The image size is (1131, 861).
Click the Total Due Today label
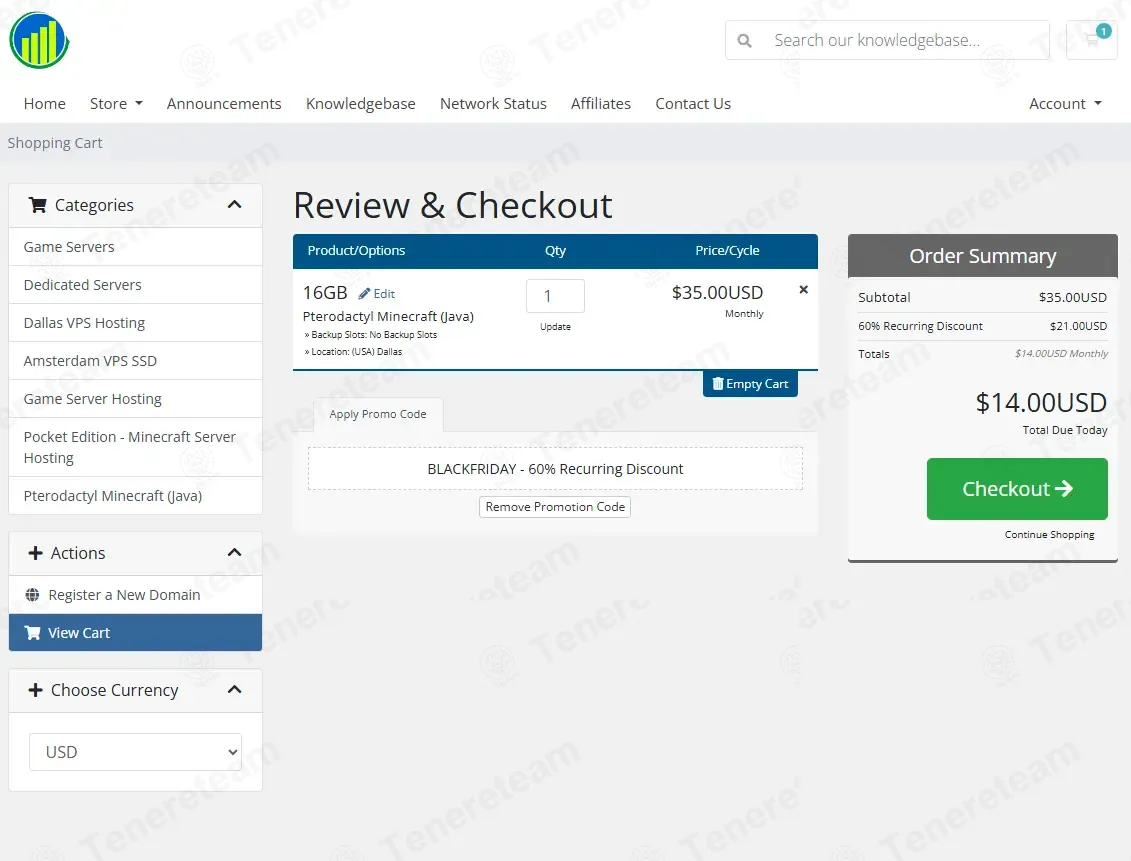click(1065, 430)
